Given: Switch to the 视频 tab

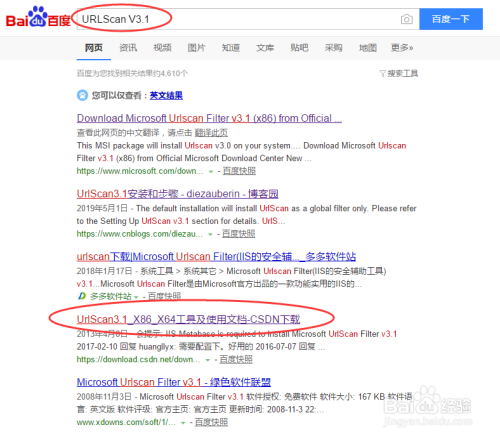Looking at the screenshot, I should (162, 48).
